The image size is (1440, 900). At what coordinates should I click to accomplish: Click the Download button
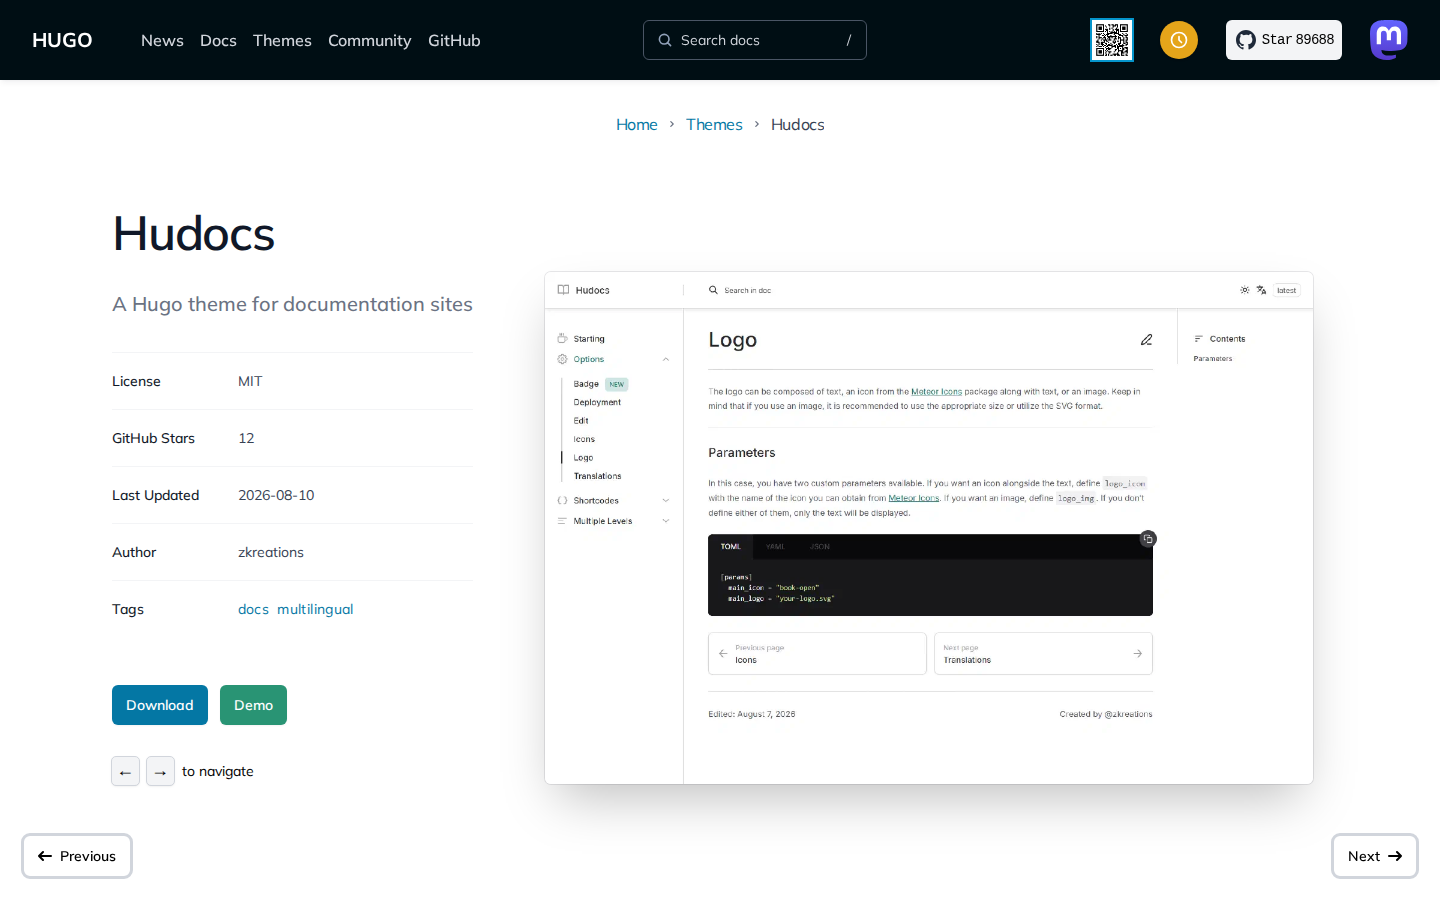[x=160, y=705]
